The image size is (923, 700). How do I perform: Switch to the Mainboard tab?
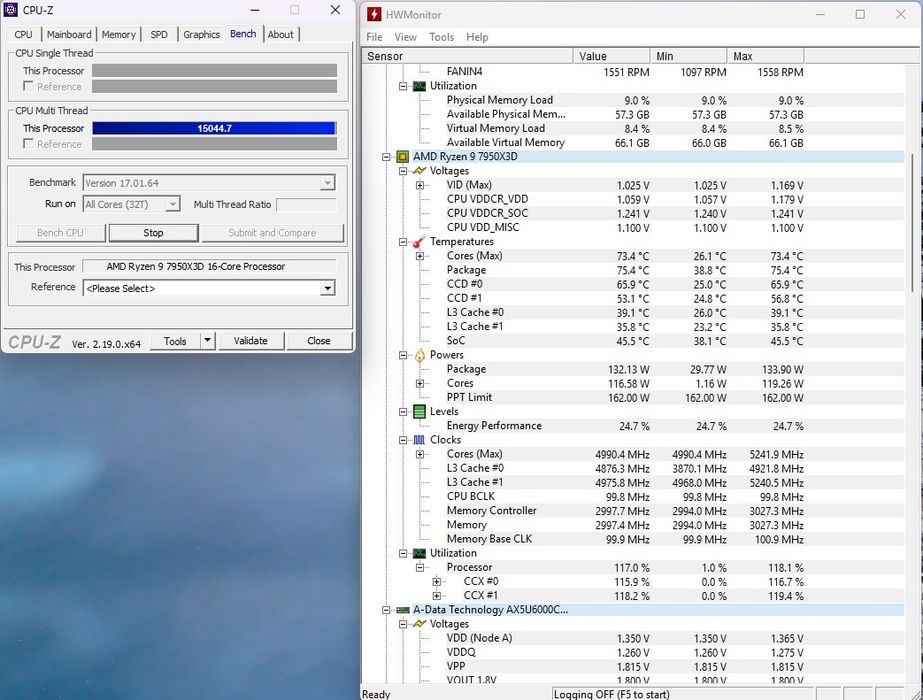69,35
